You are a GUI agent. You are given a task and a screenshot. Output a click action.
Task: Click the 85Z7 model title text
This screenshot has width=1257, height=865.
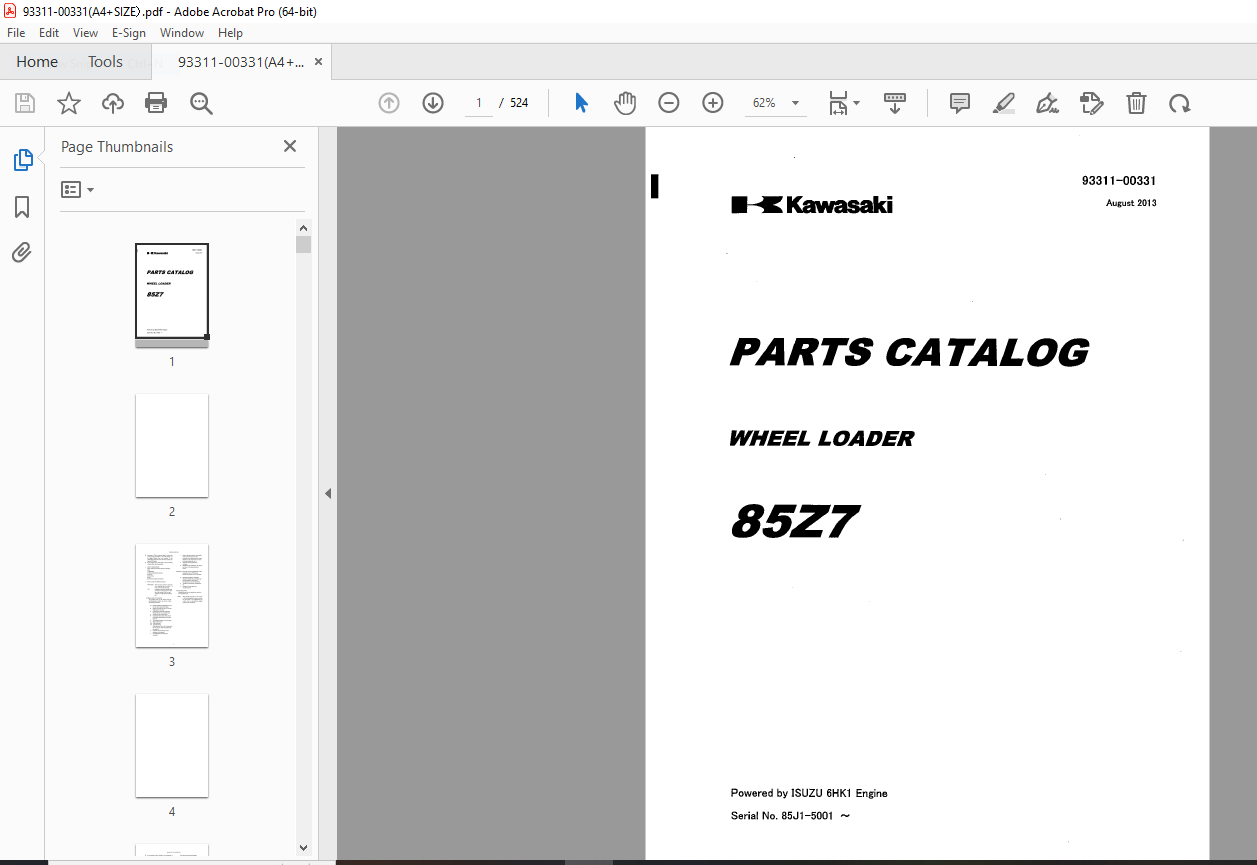point(795,521)
